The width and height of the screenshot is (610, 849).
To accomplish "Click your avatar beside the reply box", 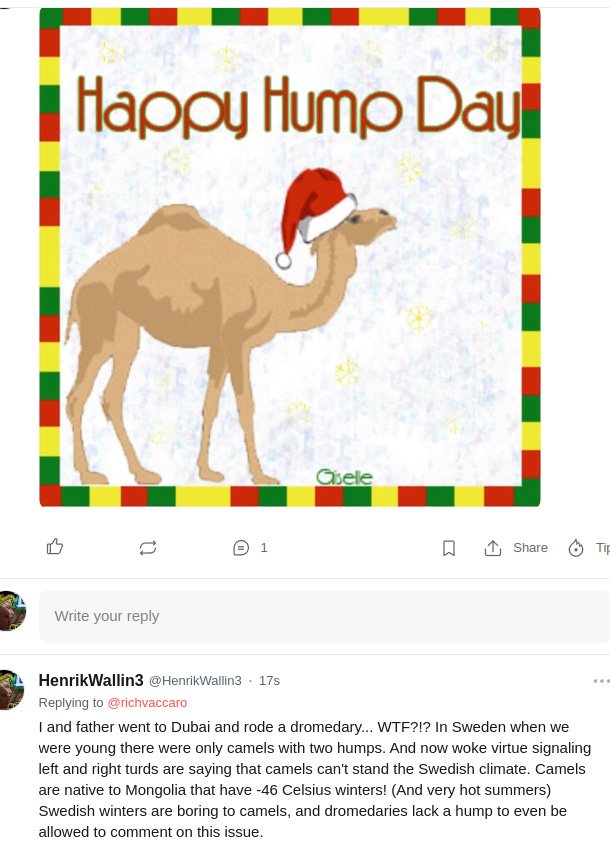I will 12,611.
